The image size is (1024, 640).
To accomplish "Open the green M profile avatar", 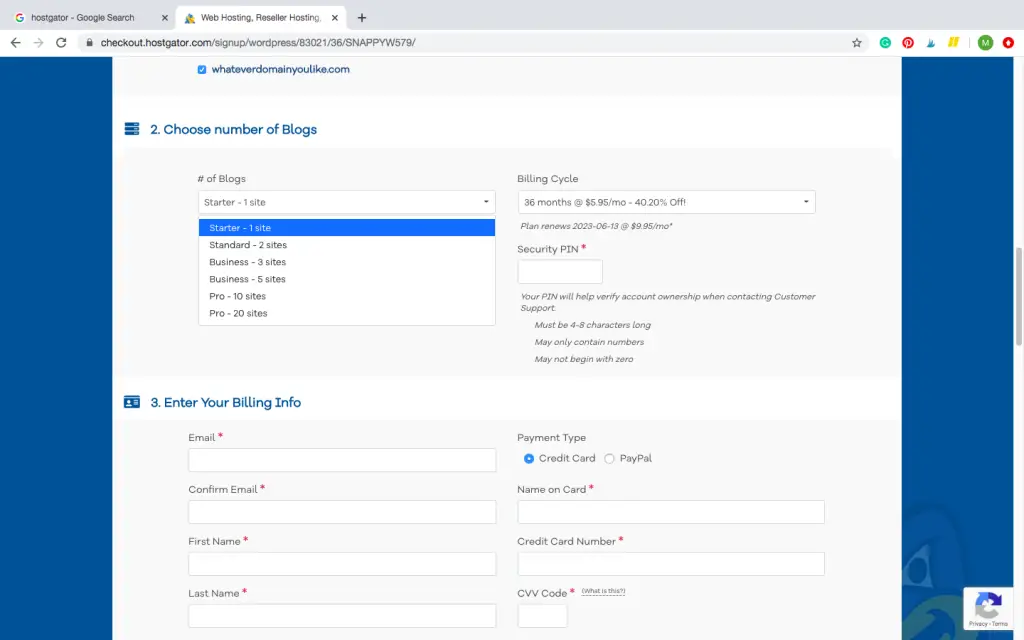I will click(x=985, y=42).
